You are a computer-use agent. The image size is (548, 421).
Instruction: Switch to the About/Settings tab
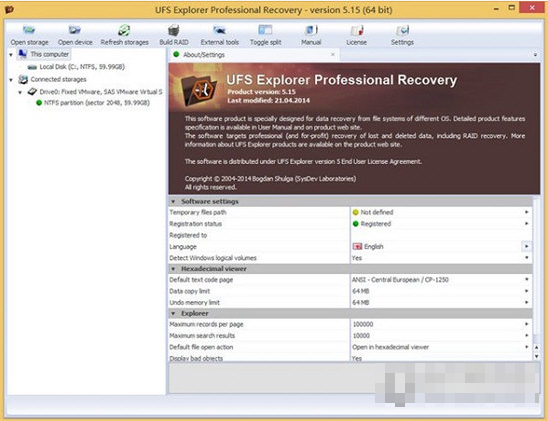click(x=204, y=55)
